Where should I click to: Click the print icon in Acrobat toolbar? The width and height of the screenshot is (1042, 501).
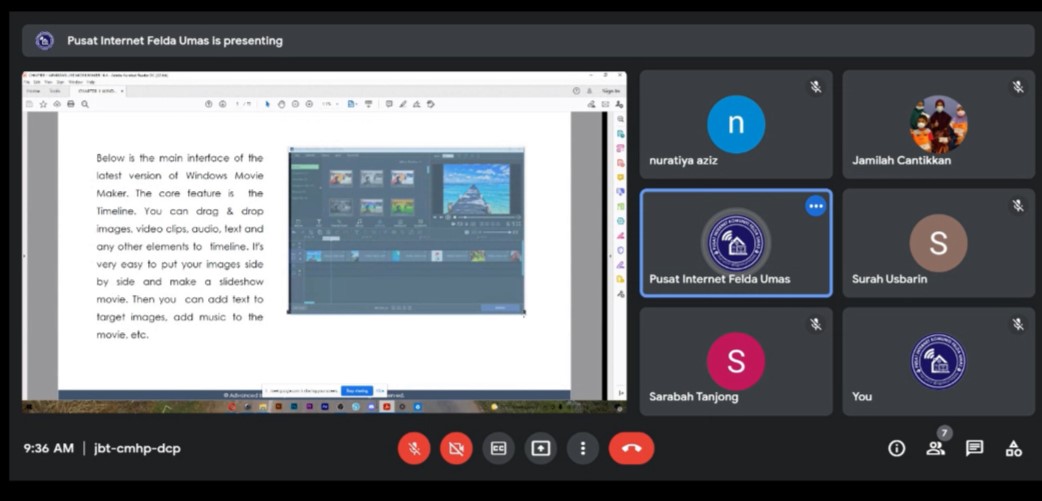point(70,104)
